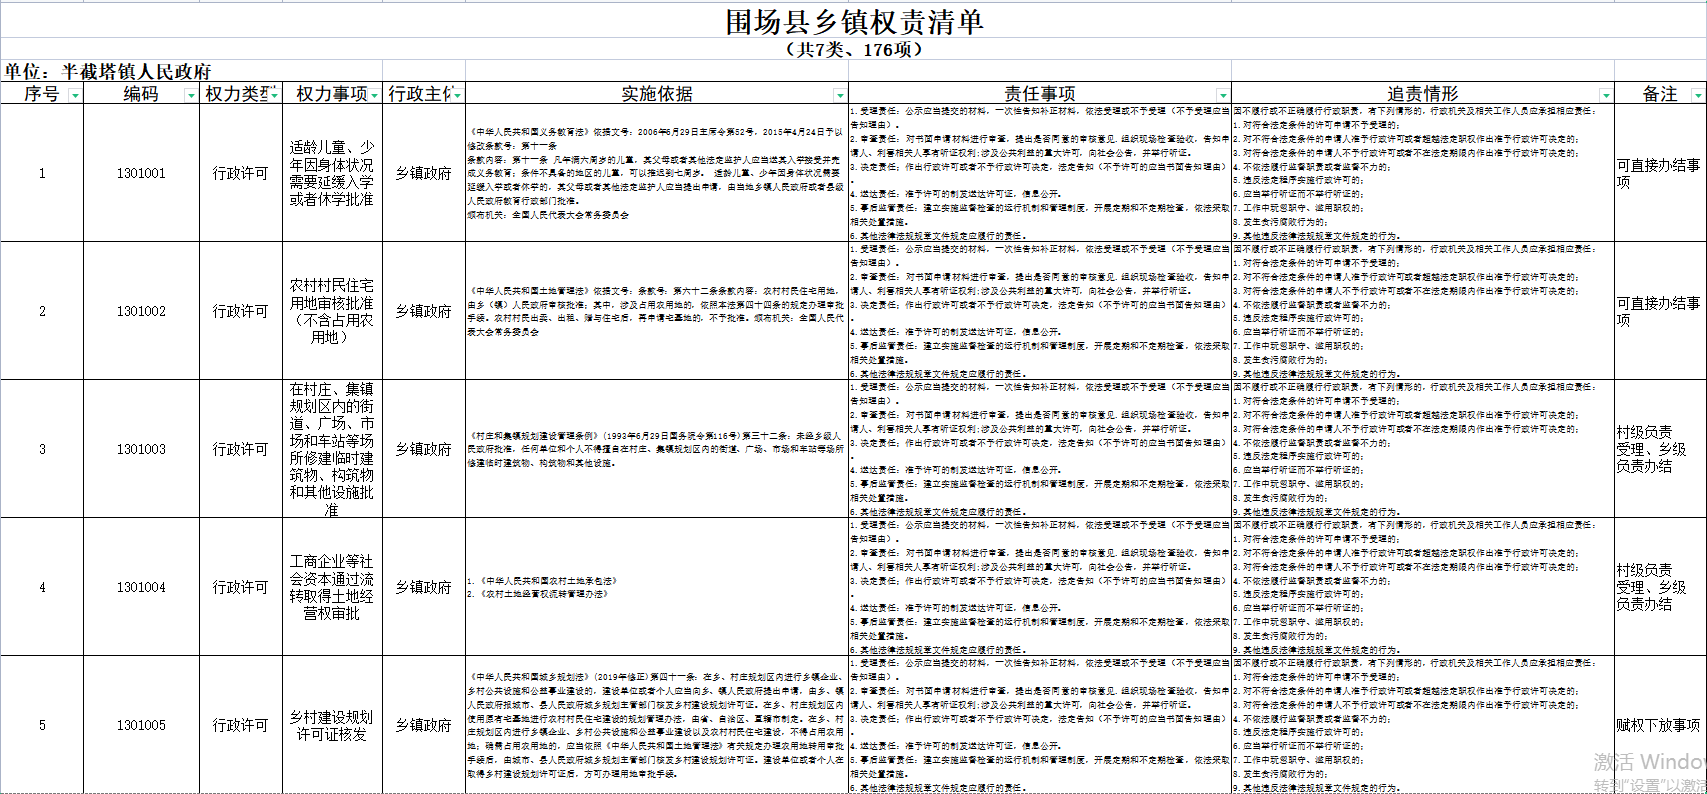Select the 《中华人民共和国土地管理法》 basis cell in the 1301002 row
The width and height of the screenshot is (1707, 794).
point(657,311)
